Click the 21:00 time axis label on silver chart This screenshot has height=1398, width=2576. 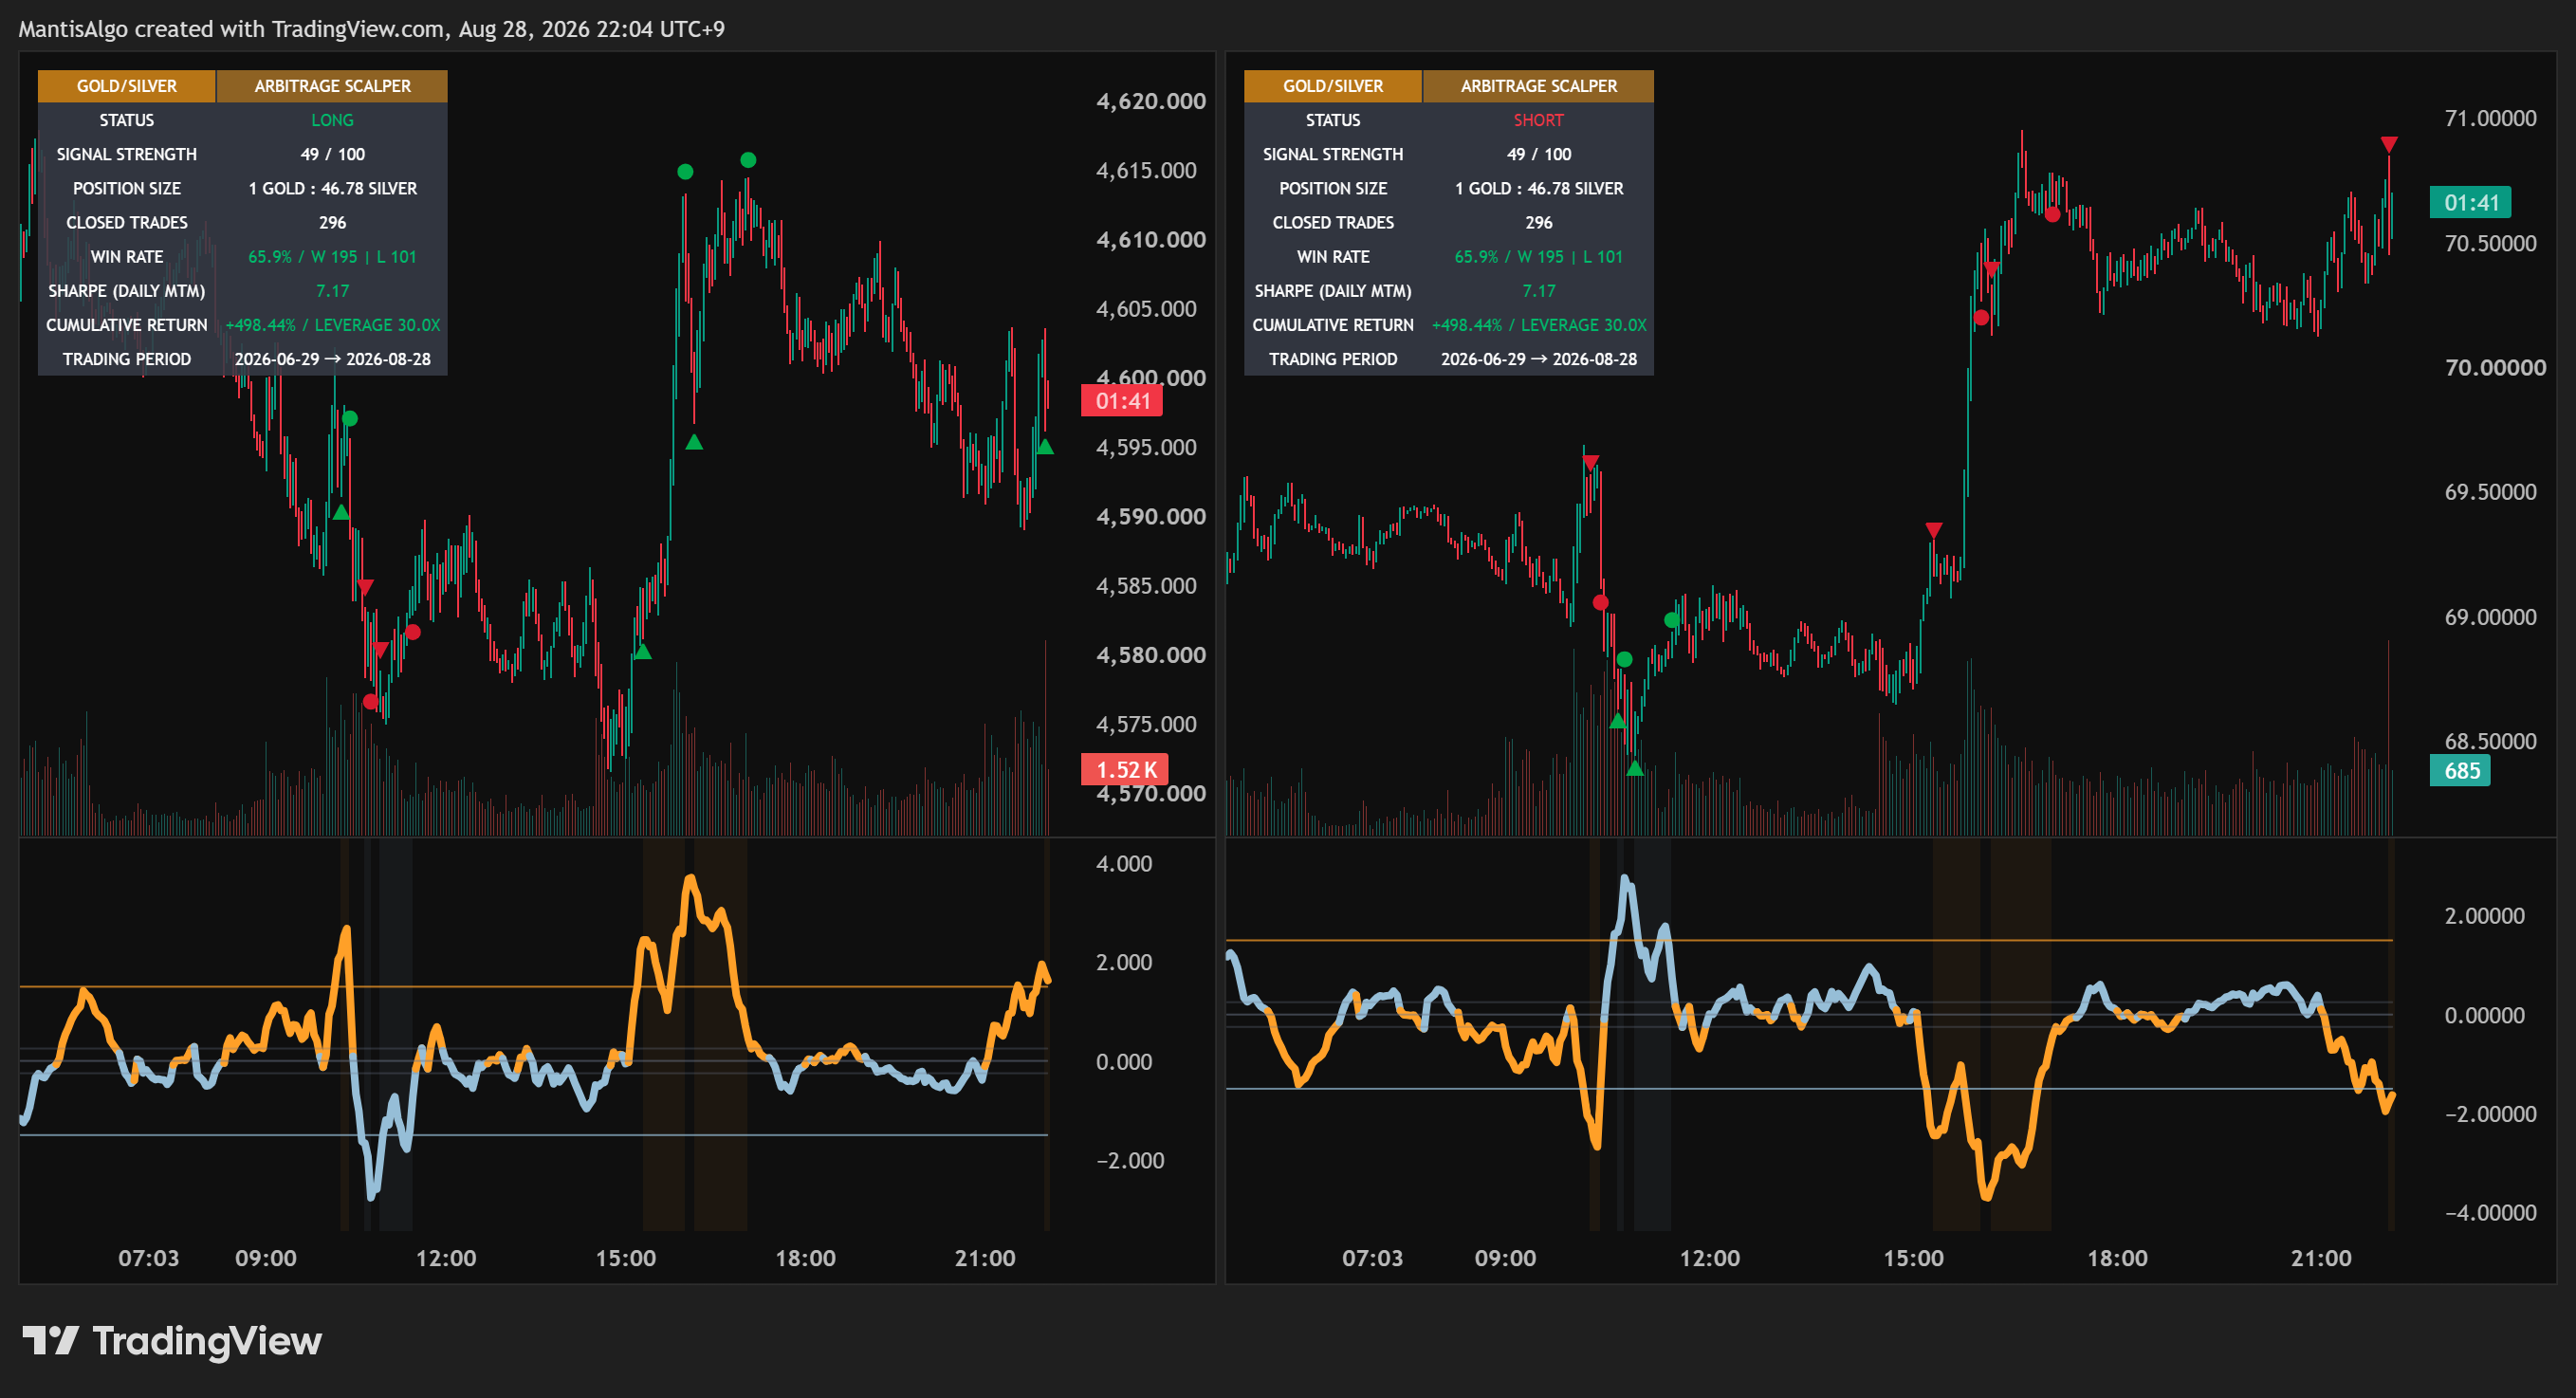(2320, 1258)
